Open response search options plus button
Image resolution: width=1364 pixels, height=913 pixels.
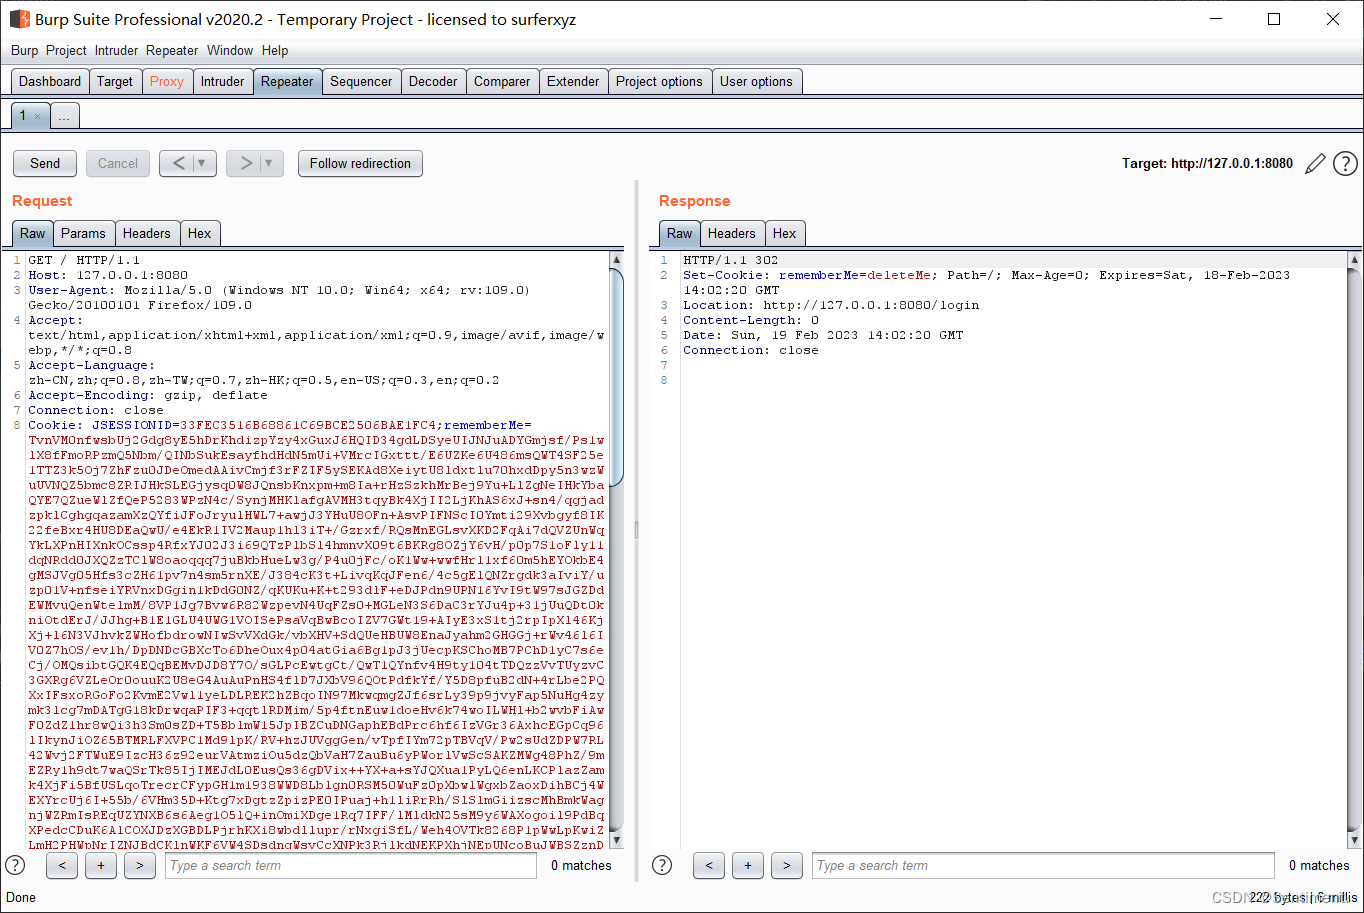[x=747, y=866]
